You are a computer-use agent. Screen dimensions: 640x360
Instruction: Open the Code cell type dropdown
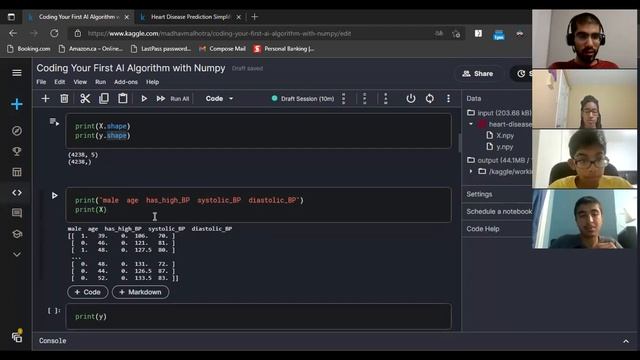point(219,98)
